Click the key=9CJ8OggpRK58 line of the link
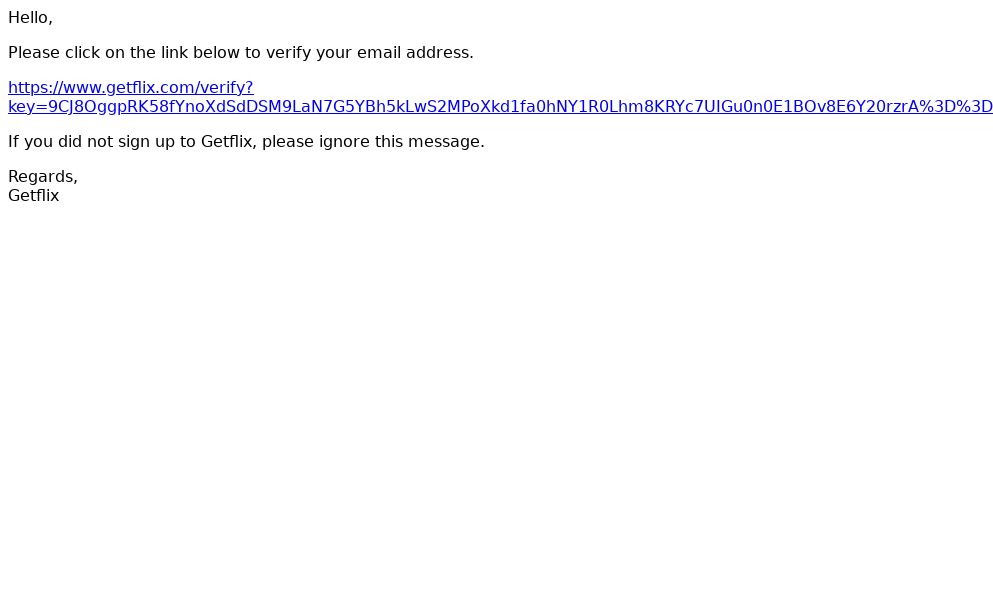 500,106
